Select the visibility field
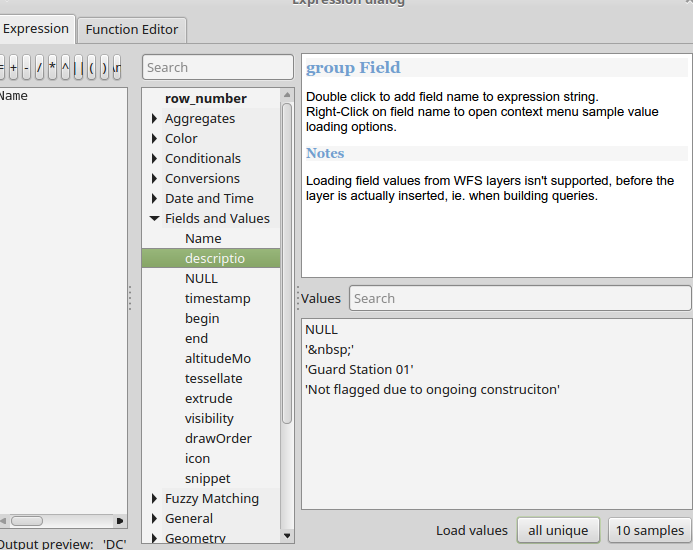 pyautogui.click(x=211, y=418)
